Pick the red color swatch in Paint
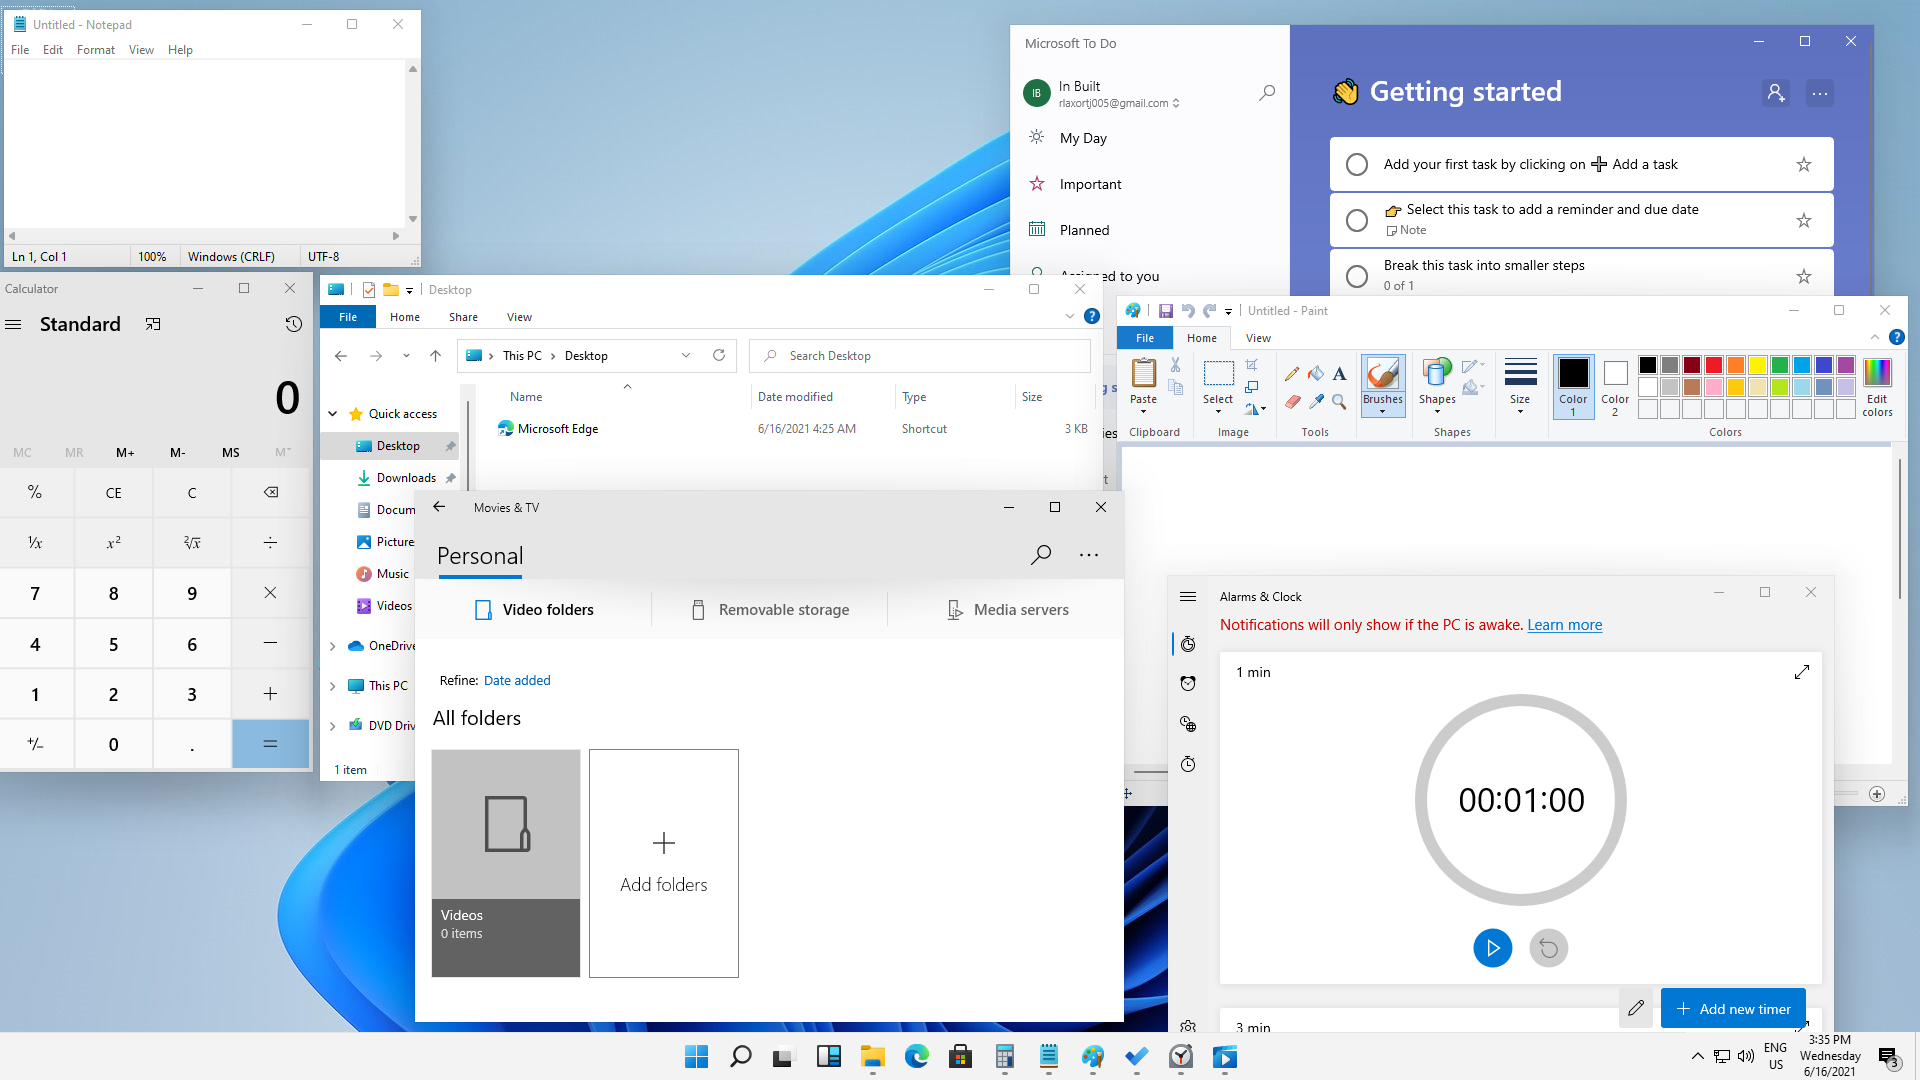1920x1080 pixels. [x=1714, y=365]
